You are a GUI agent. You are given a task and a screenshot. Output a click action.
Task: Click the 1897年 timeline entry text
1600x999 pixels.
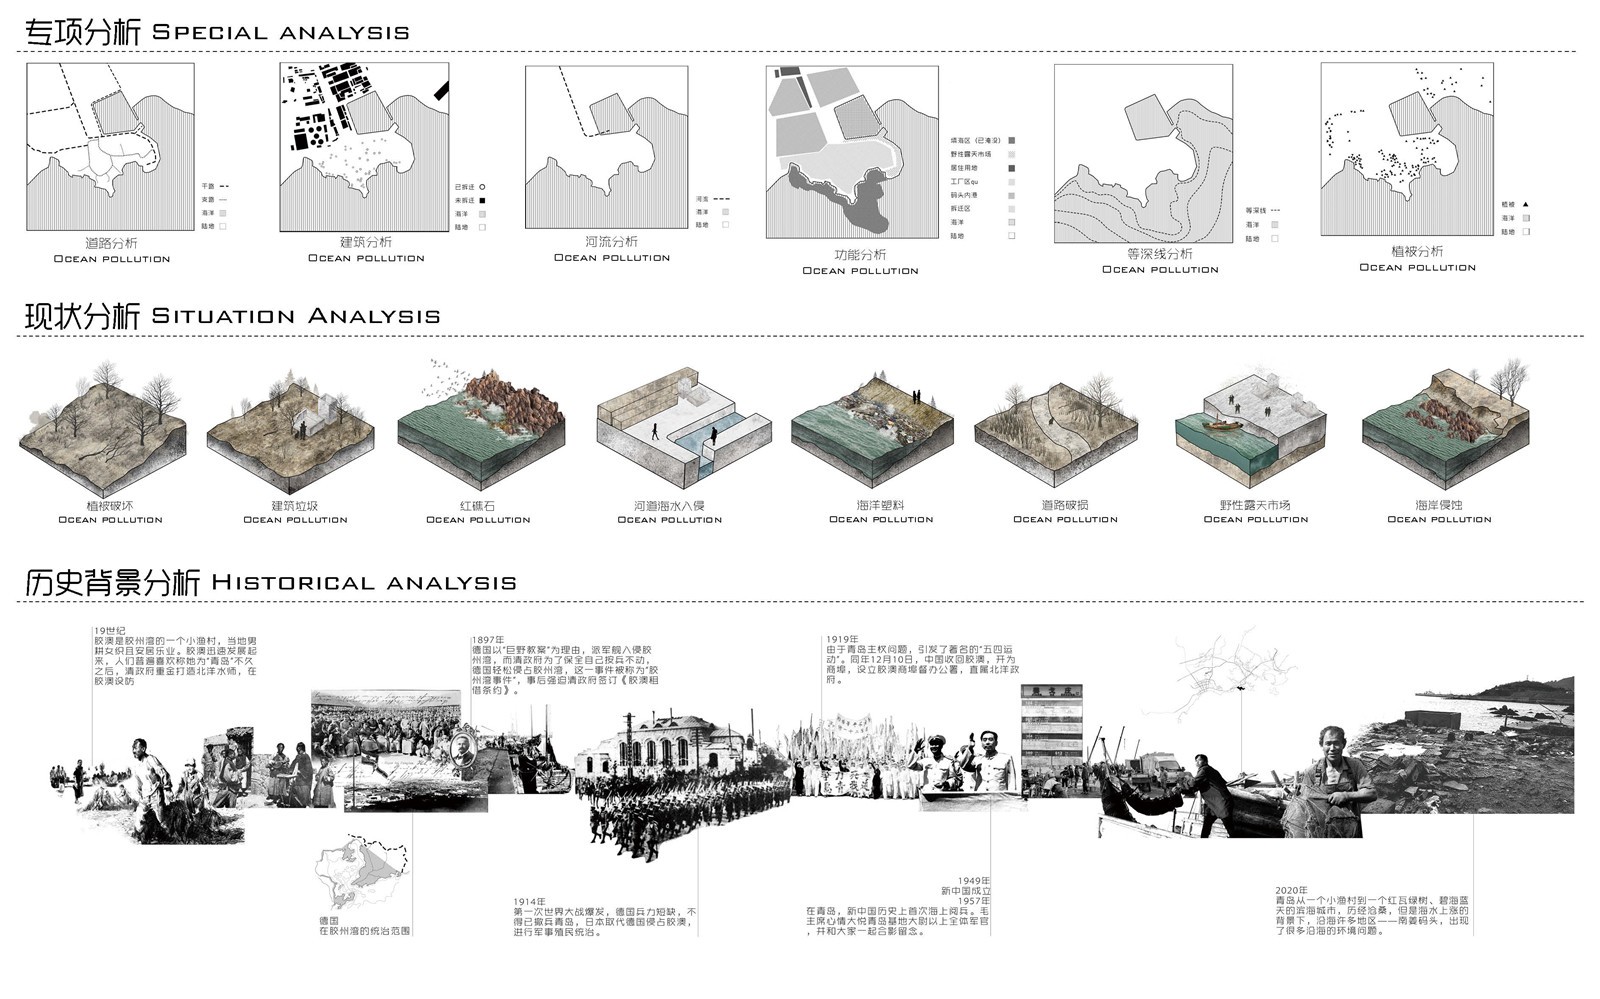pyautogui.click(x=566, y=665)
